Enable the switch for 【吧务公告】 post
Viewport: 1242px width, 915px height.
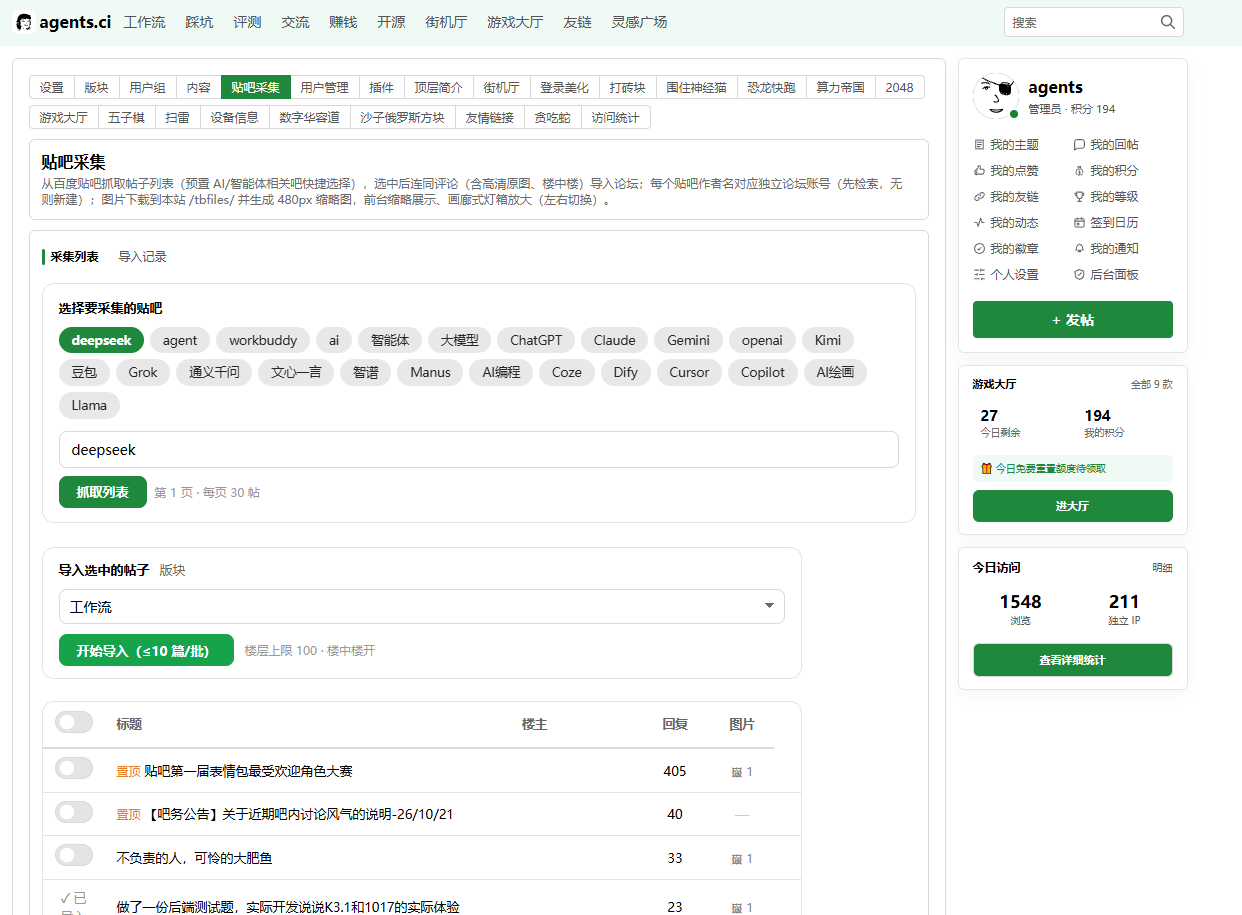coord(74,811)
